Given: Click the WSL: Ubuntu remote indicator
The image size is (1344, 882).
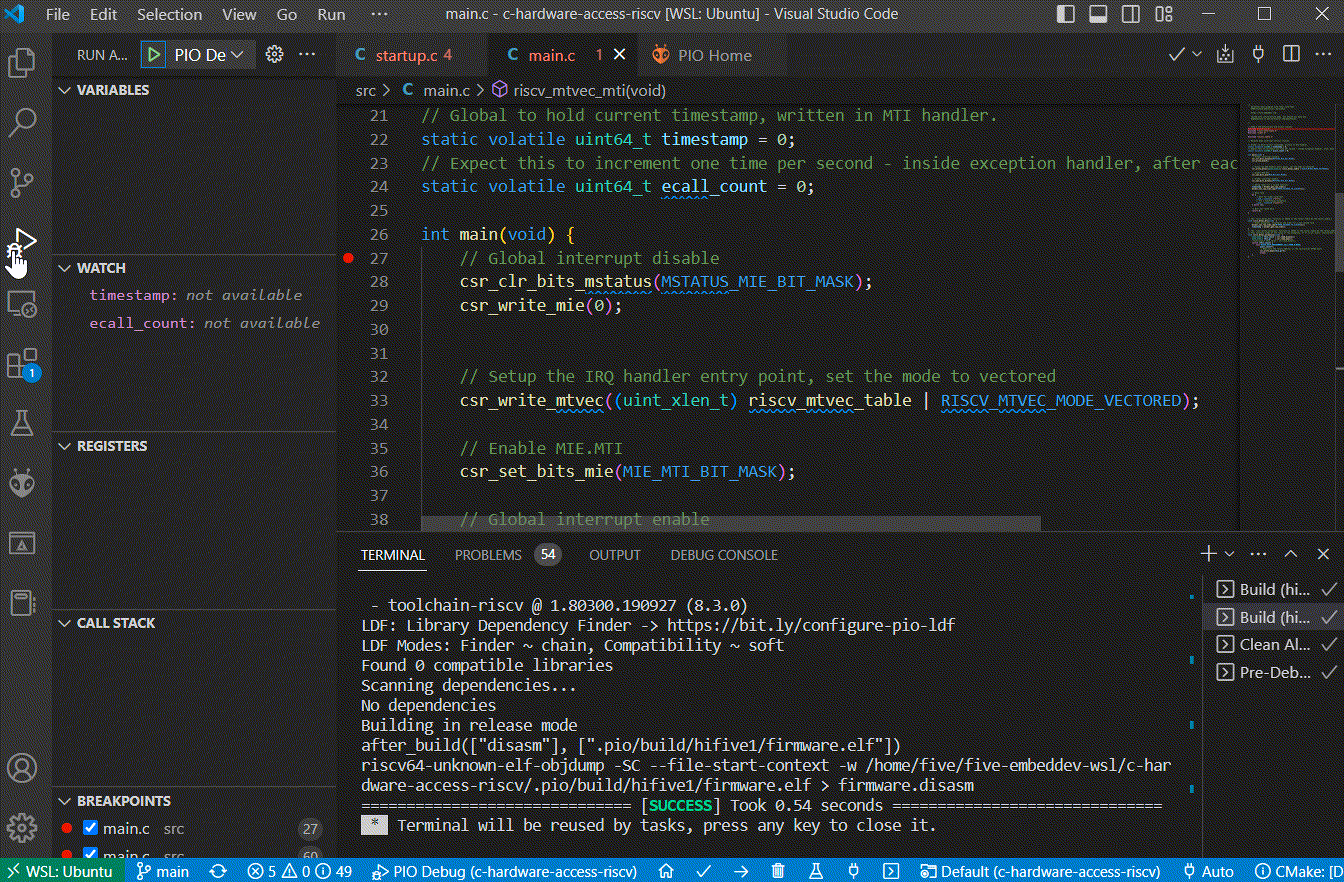Looking at the screenshot, I should click(60, 871).
